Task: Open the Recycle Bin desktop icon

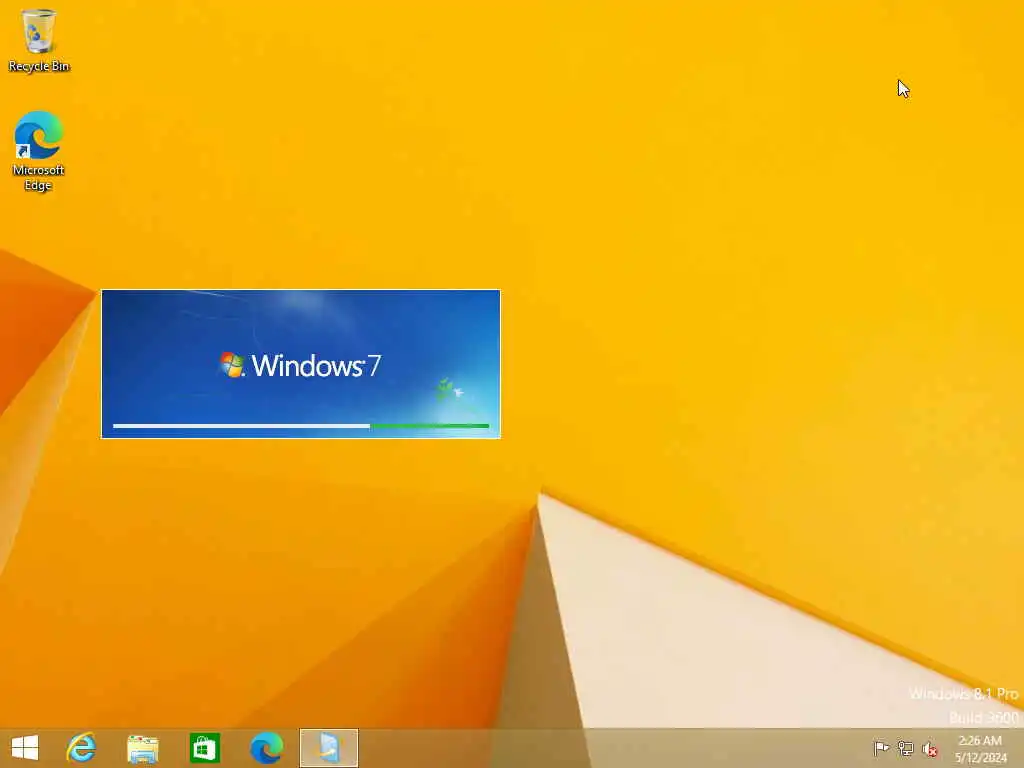Action: click(39, 40)
